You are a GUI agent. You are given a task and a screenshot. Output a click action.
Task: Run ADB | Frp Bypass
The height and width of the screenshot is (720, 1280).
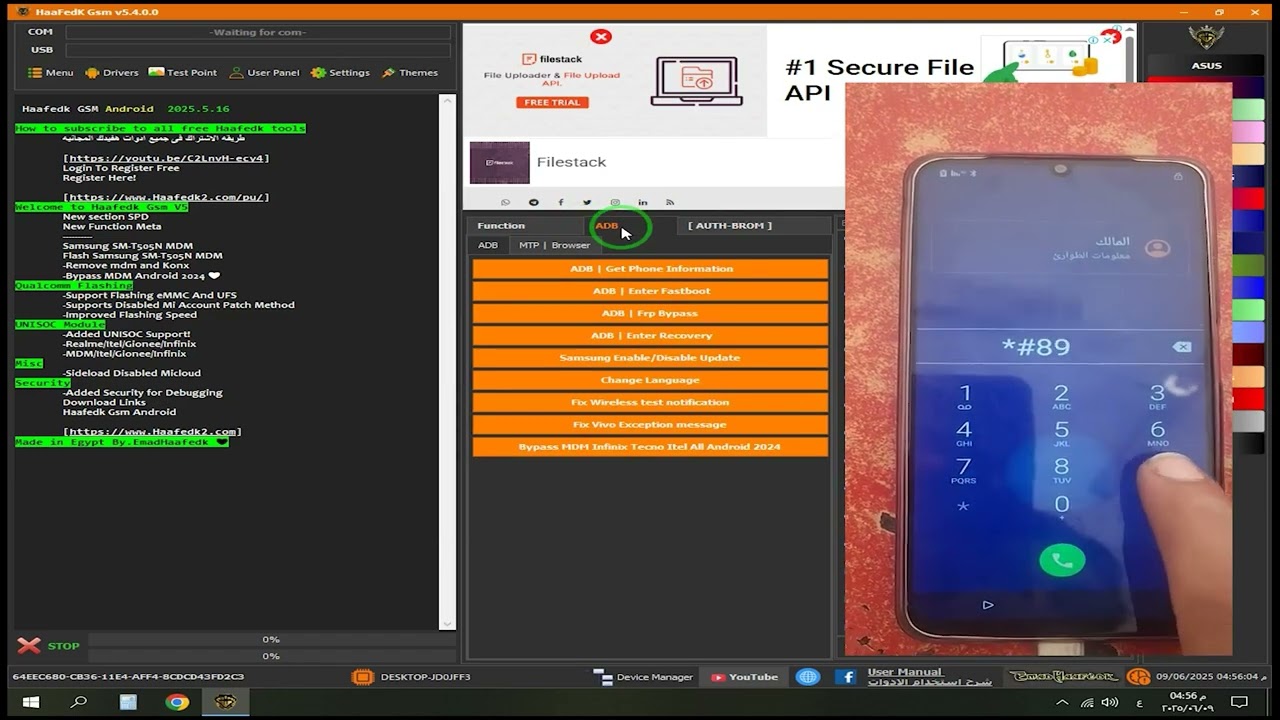point(650,313)
